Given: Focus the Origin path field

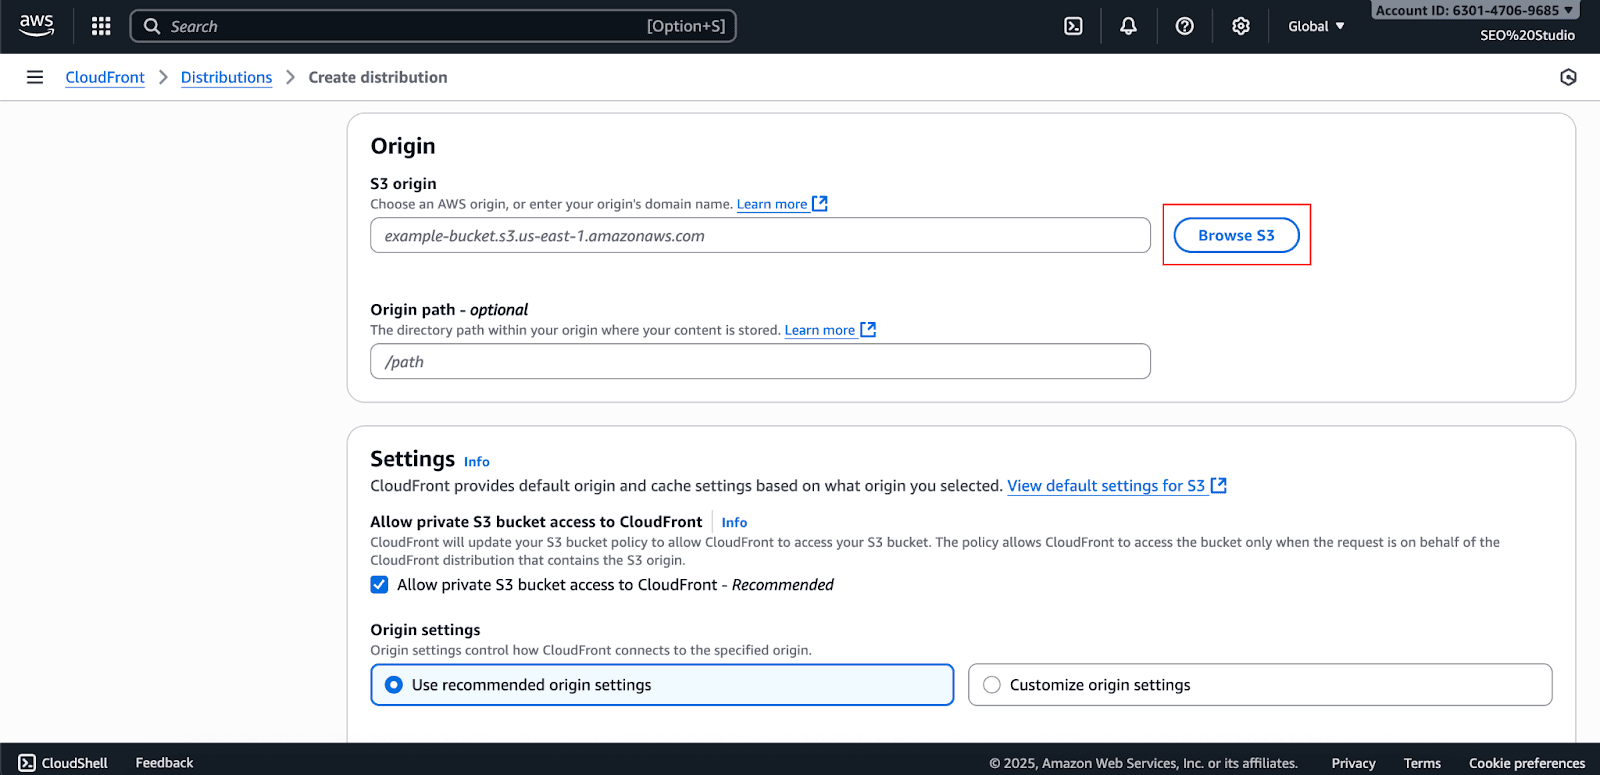Looking at the screenshot, I should click(760, 361).
